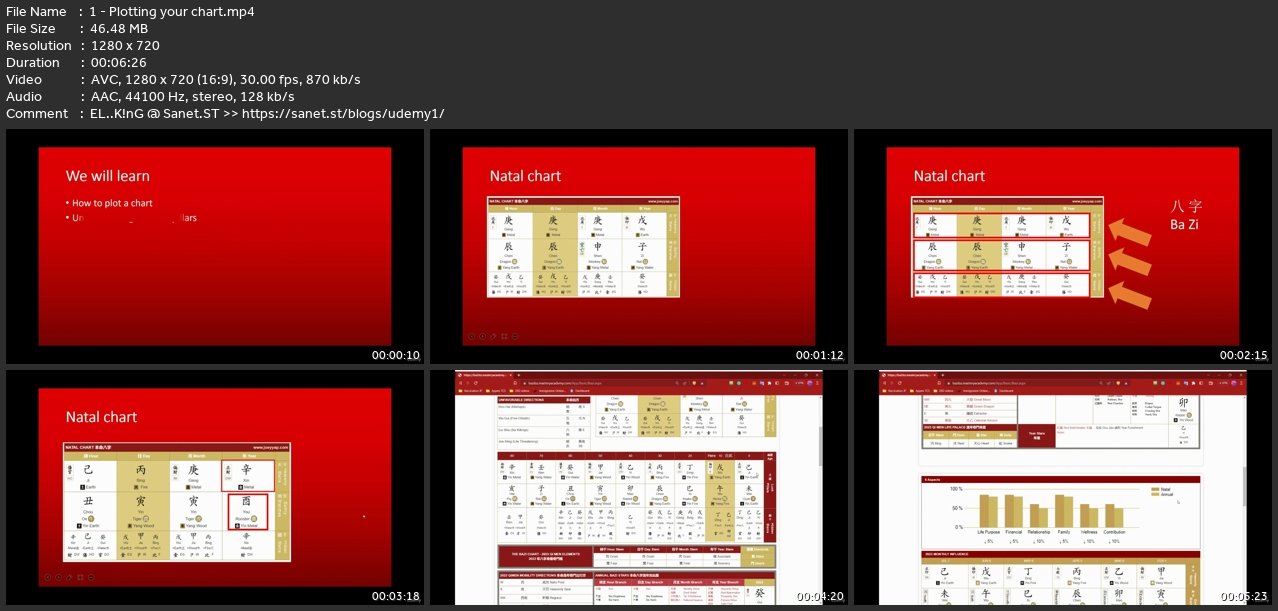
Task: Open the thumbnail at 00:05:23
Action: coord(1063,488)
